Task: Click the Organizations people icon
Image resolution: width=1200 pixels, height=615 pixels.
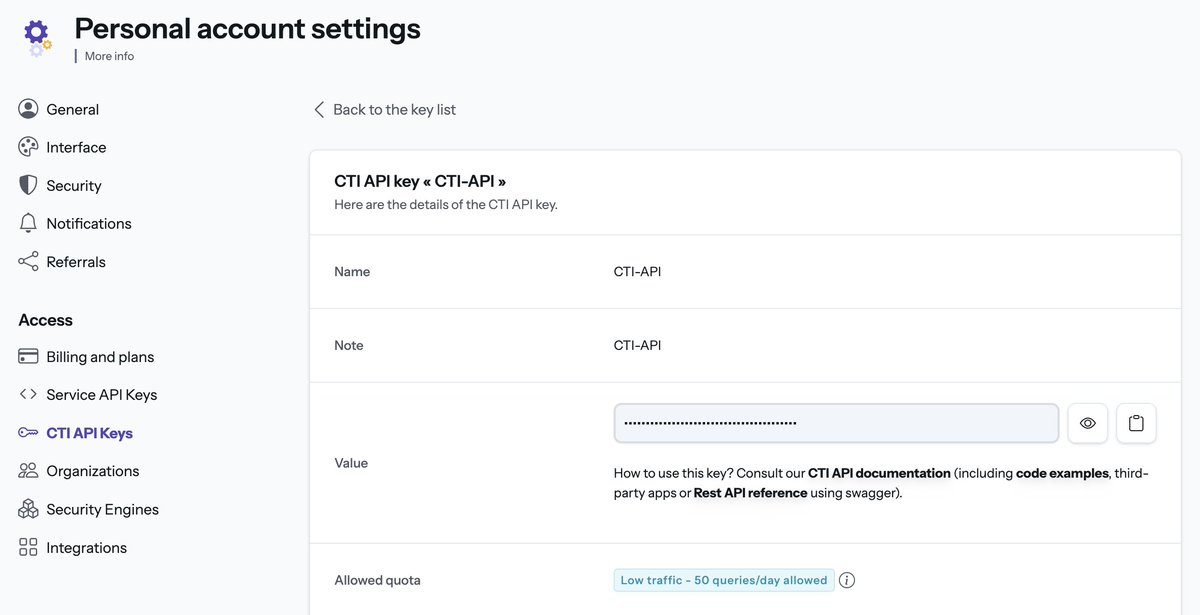Action: click(x=28, y=471)
